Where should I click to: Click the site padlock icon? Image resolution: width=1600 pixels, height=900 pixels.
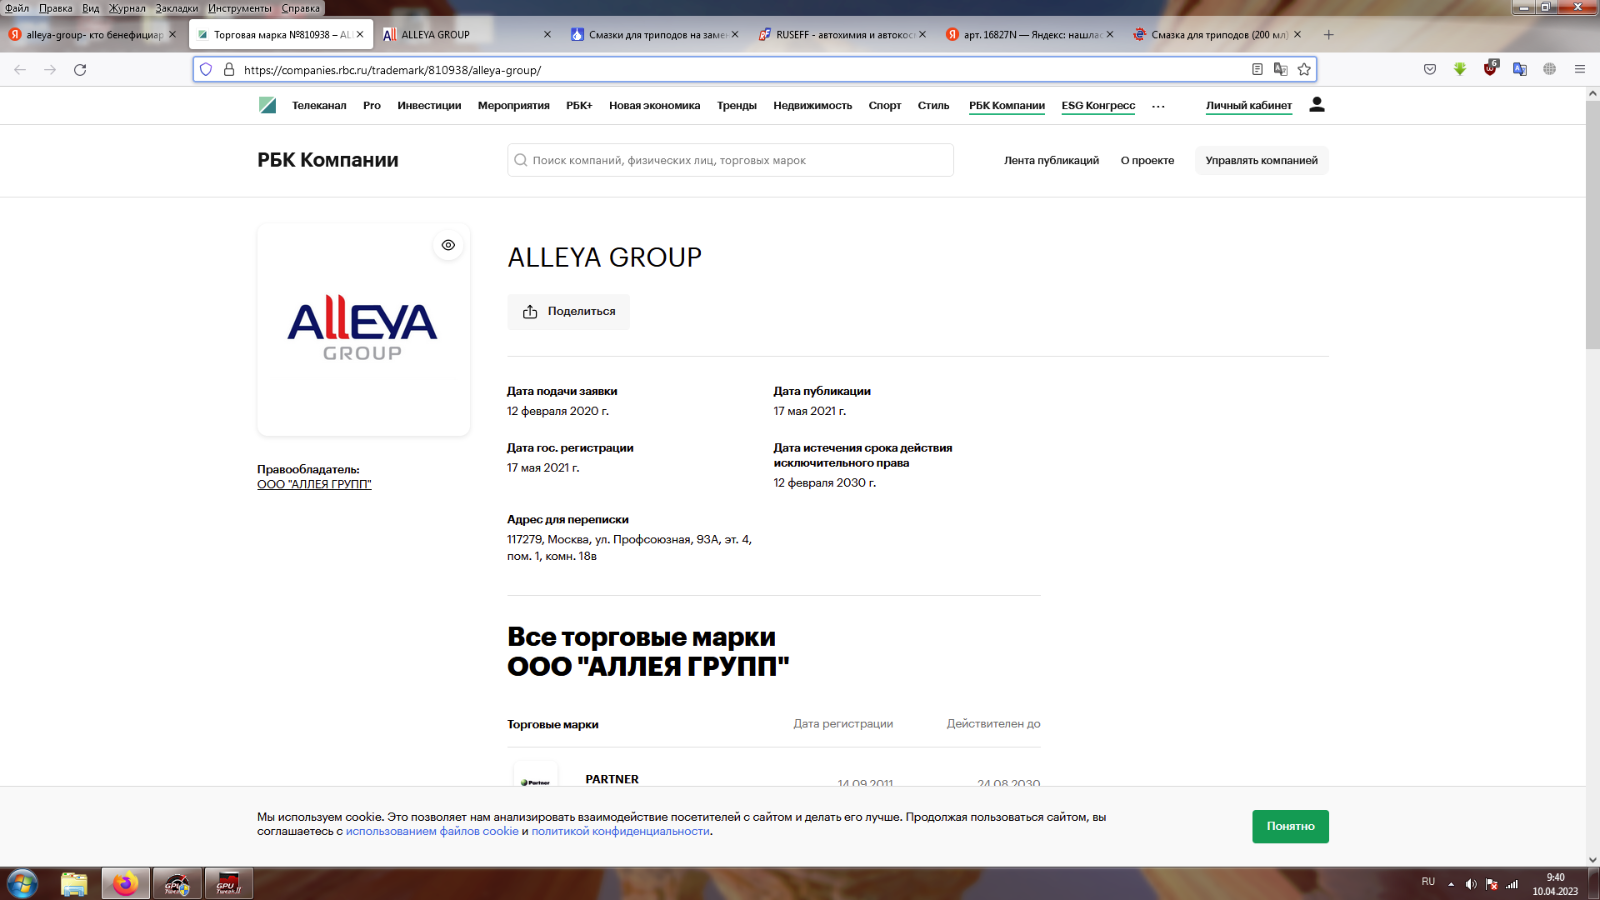229,70
